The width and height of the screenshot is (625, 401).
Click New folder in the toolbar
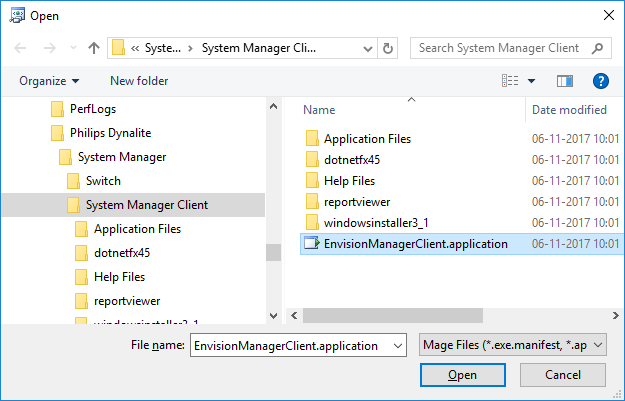[x=139, y=81]
